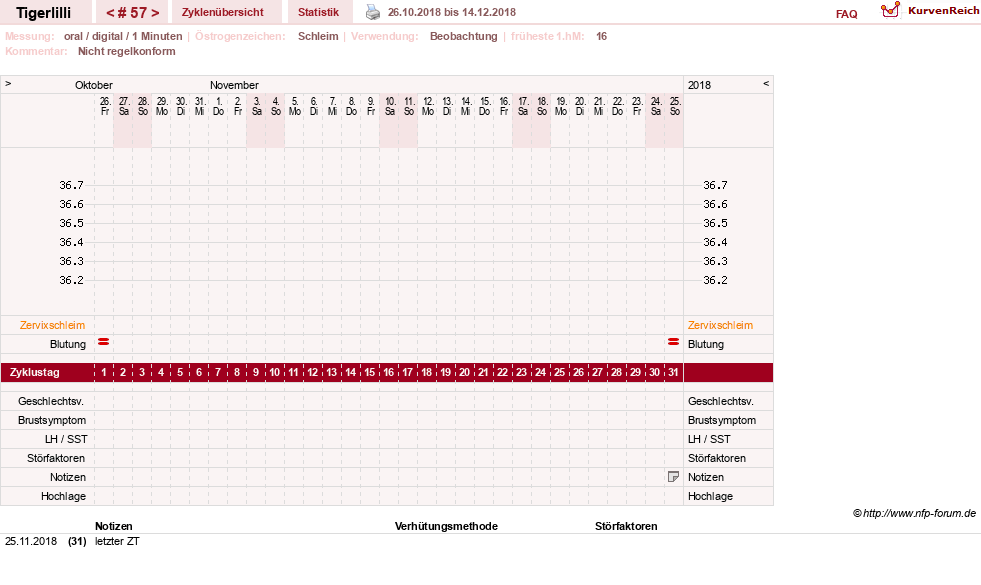Click the bleeding marker on cycle day 1
The width and height of the screenshot is (981, 585).
pyautogui.click(x=104, y=342)
